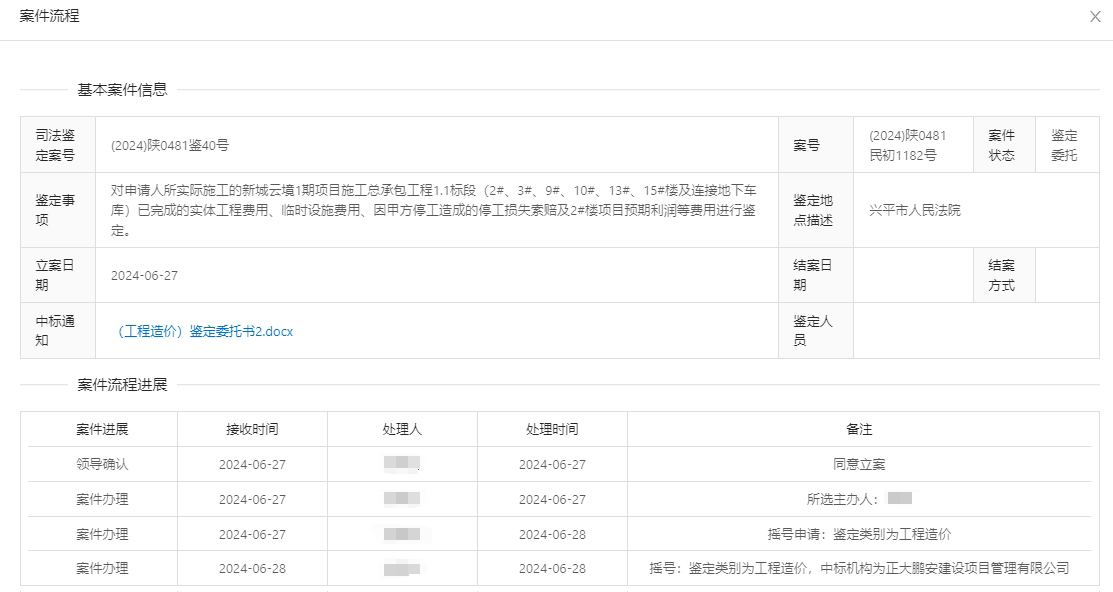Close the 案件流程 dialog
Viewport: 1113px width, 592px height.
[x=1095, y=17]
